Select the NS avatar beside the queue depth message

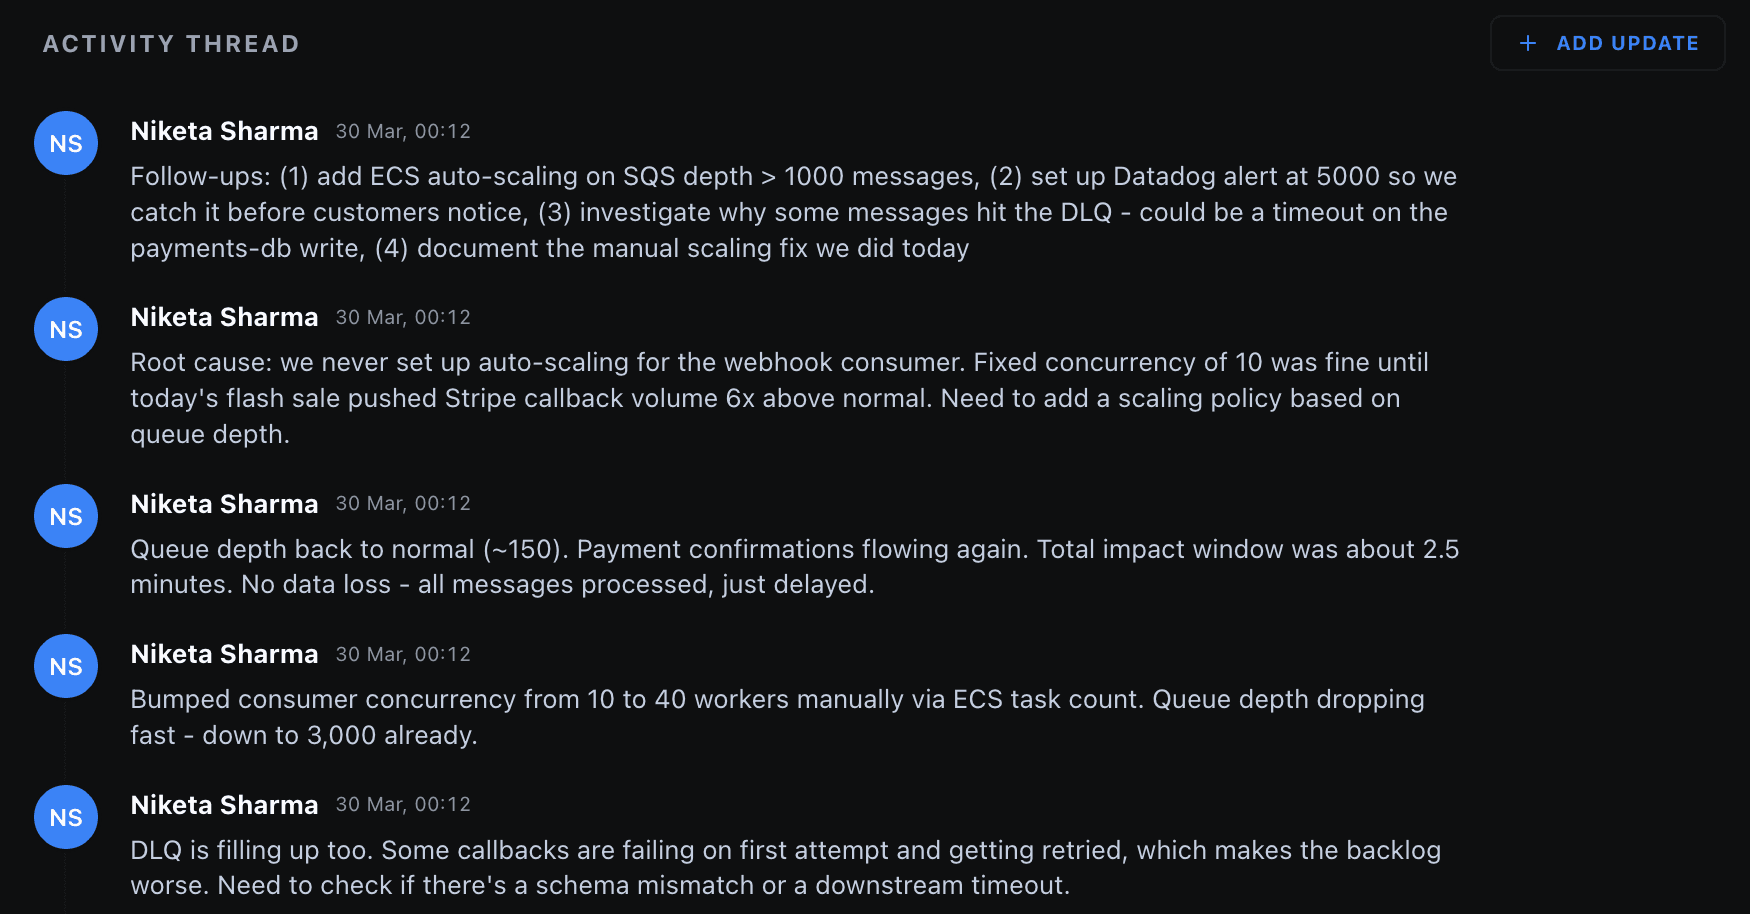click(x=65, y=516)
